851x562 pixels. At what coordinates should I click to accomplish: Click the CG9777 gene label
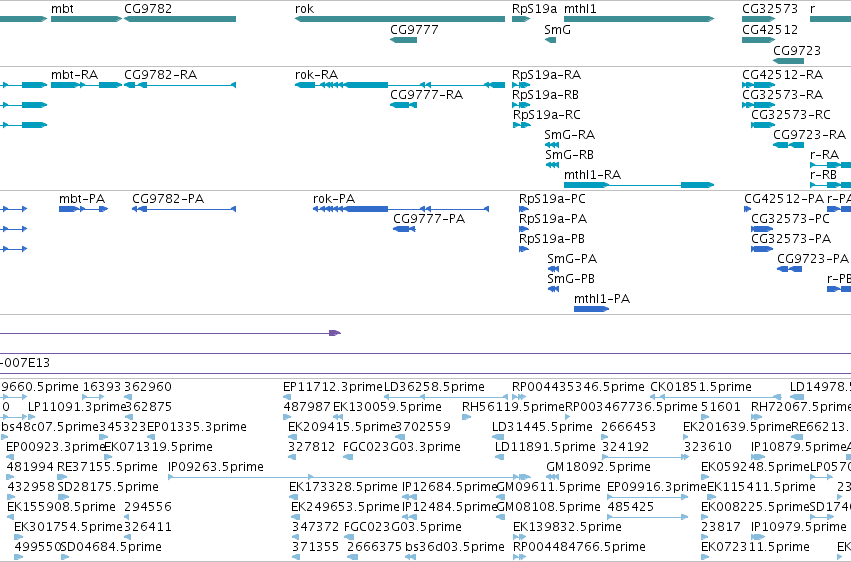pyautogui.click(x=414, y=29)
